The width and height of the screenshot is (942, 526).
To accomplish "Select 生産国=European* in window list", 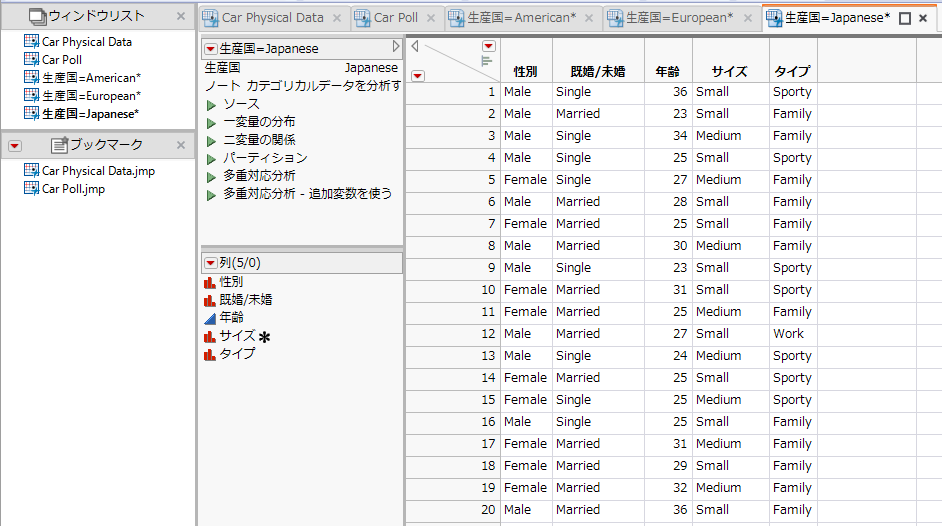I will pos(91,96).
